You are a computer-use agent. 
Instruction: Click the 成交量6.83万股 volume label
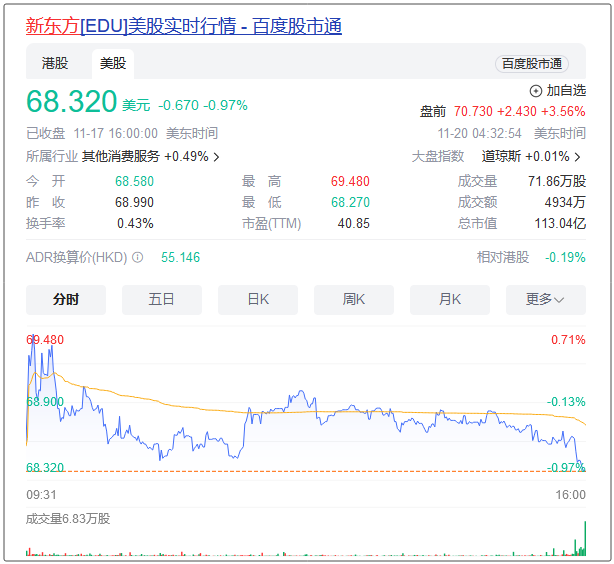[68, 519]
